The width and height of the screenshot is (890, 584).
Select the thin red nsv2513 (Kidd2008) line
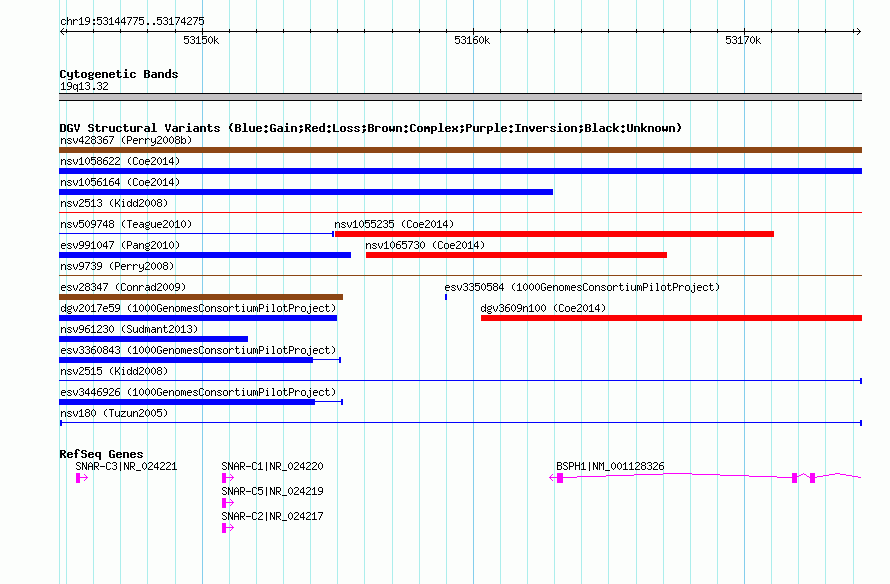click(x=460, y=213)
